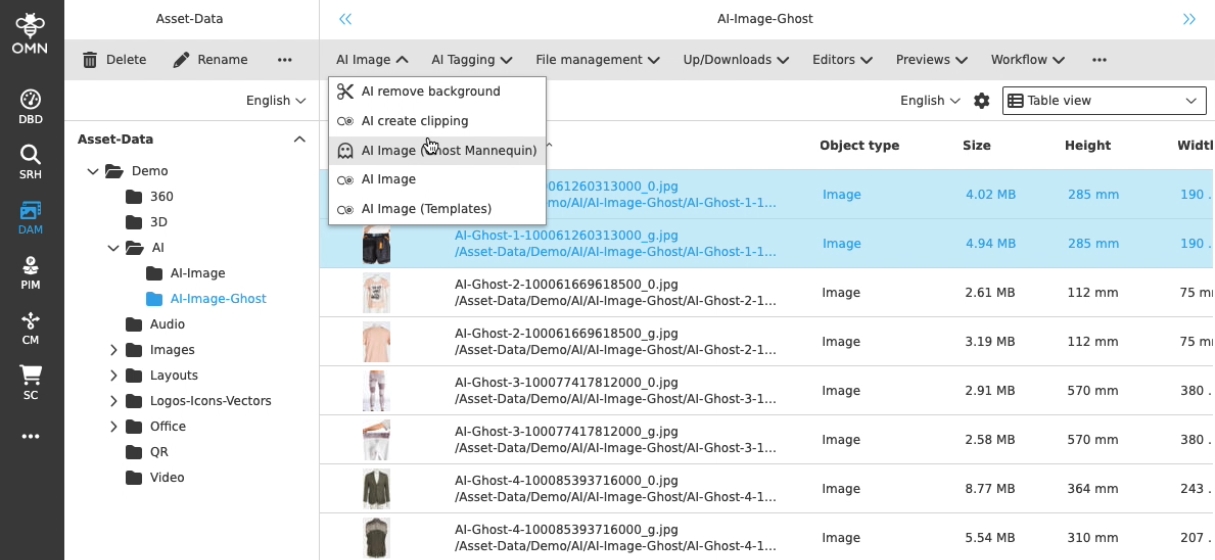Open the Editors menu
Screen dimensions: 1215x560
click(843, 60)
